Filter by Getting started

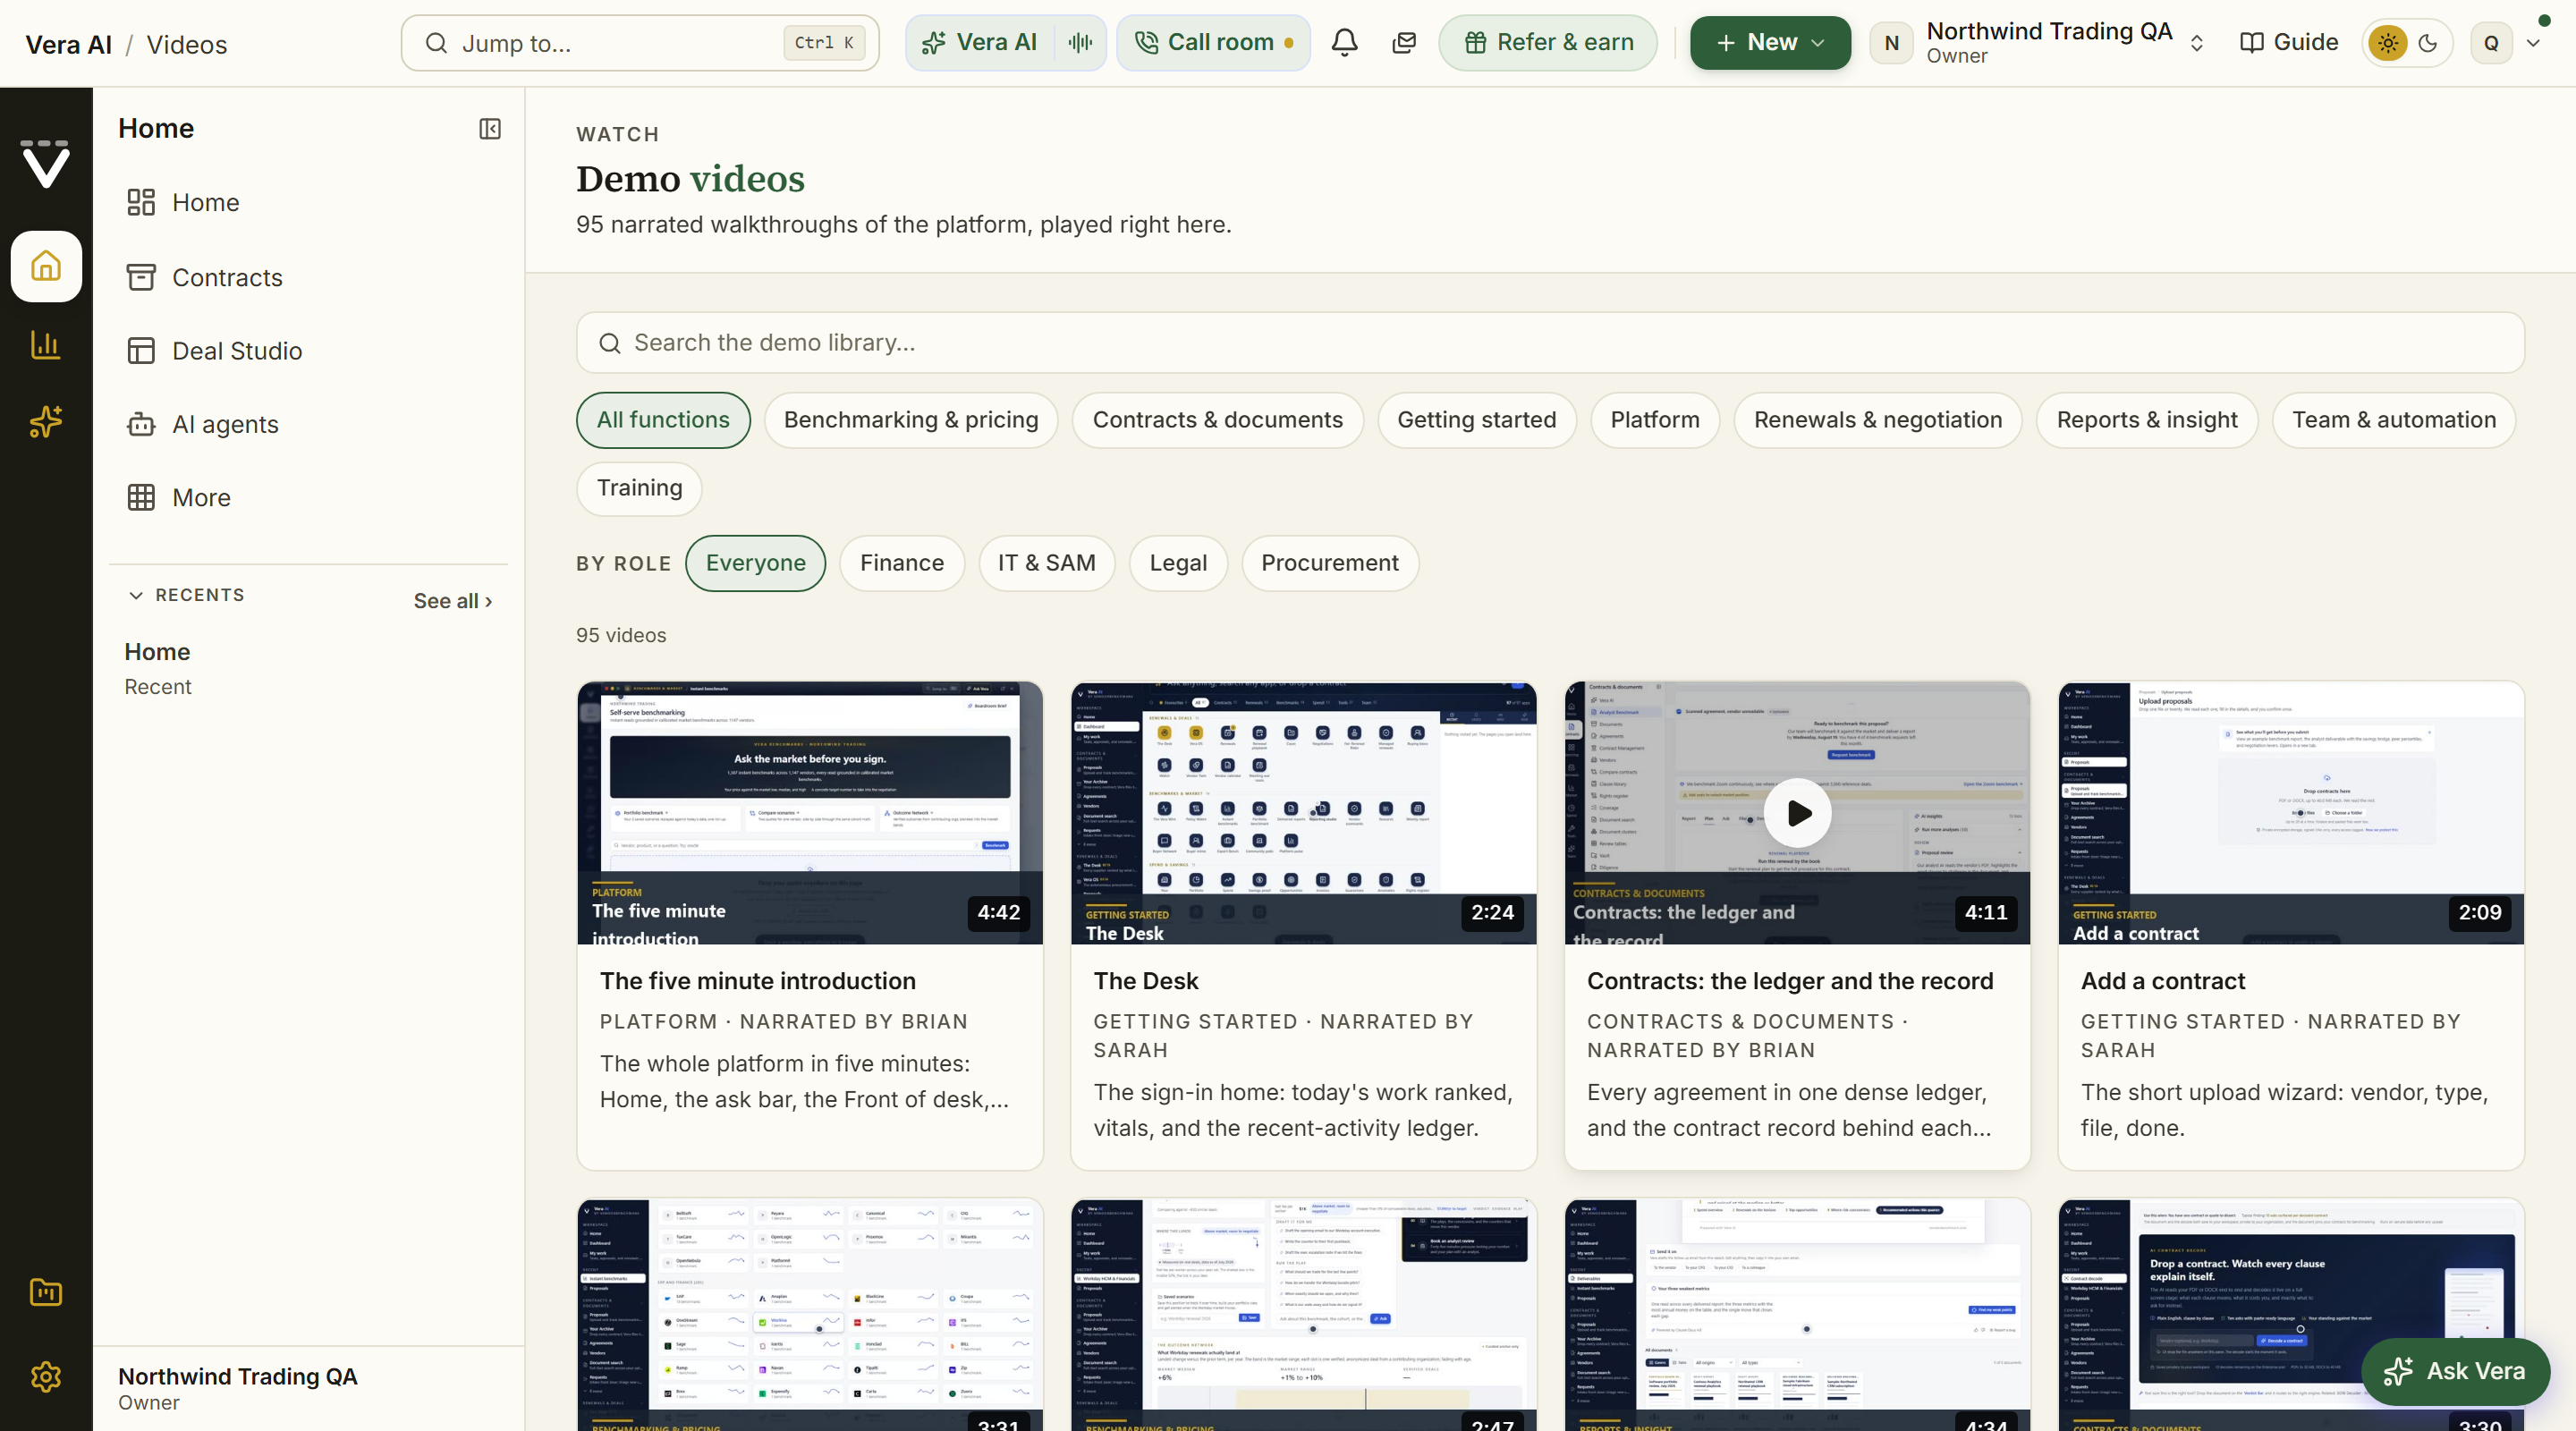tap(1477, 420)
